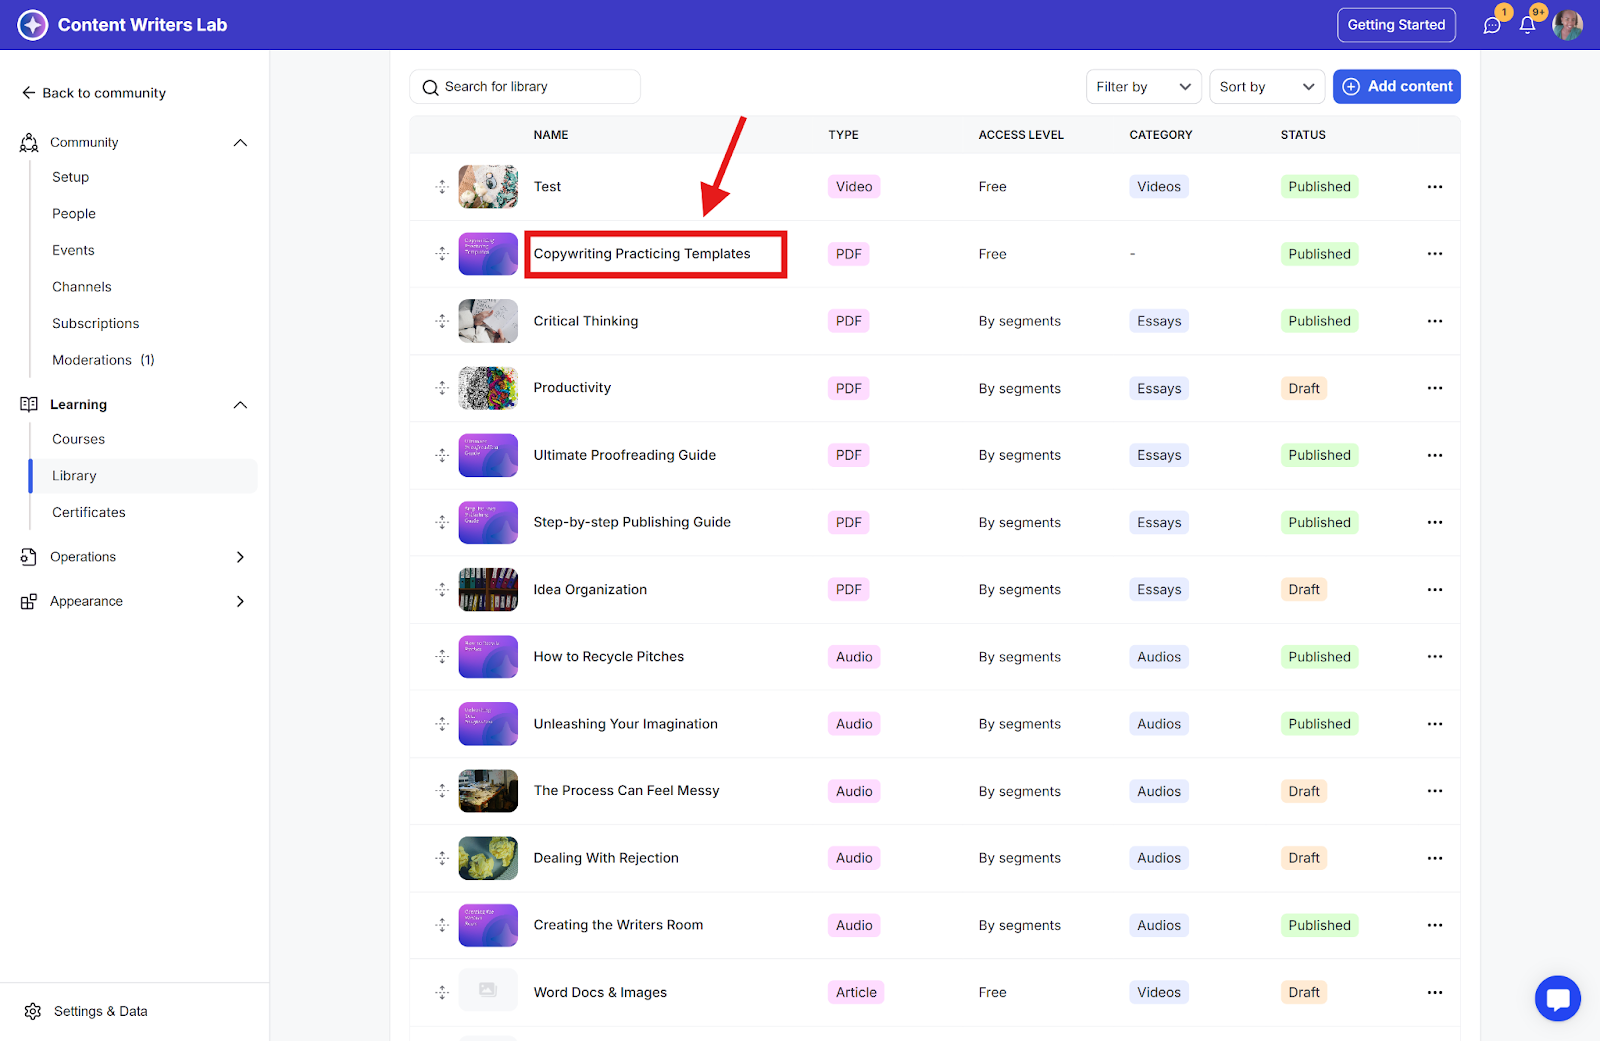The image size is (1600, 1041).
Task: Open the Certificates page
Action: (x=89, y=512)
